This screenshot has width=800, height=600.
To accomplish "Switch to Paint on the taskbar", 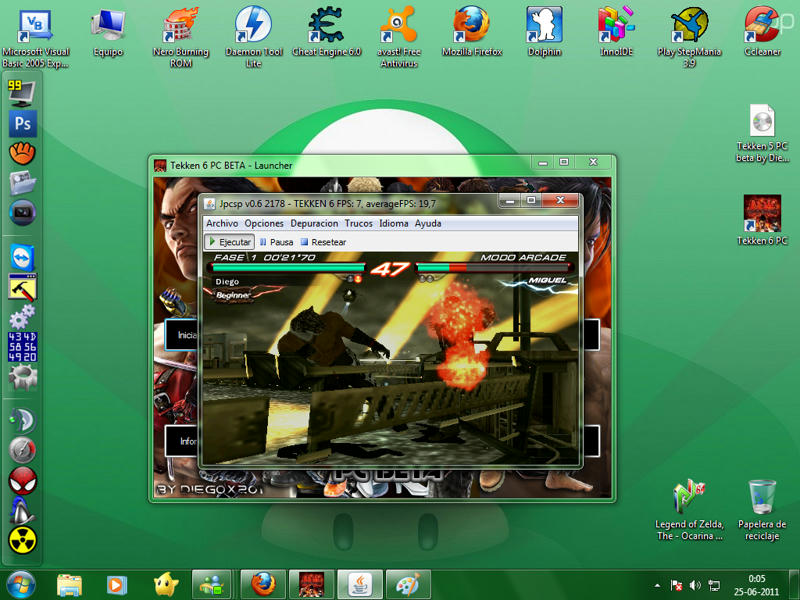I will tap(408, 585).
